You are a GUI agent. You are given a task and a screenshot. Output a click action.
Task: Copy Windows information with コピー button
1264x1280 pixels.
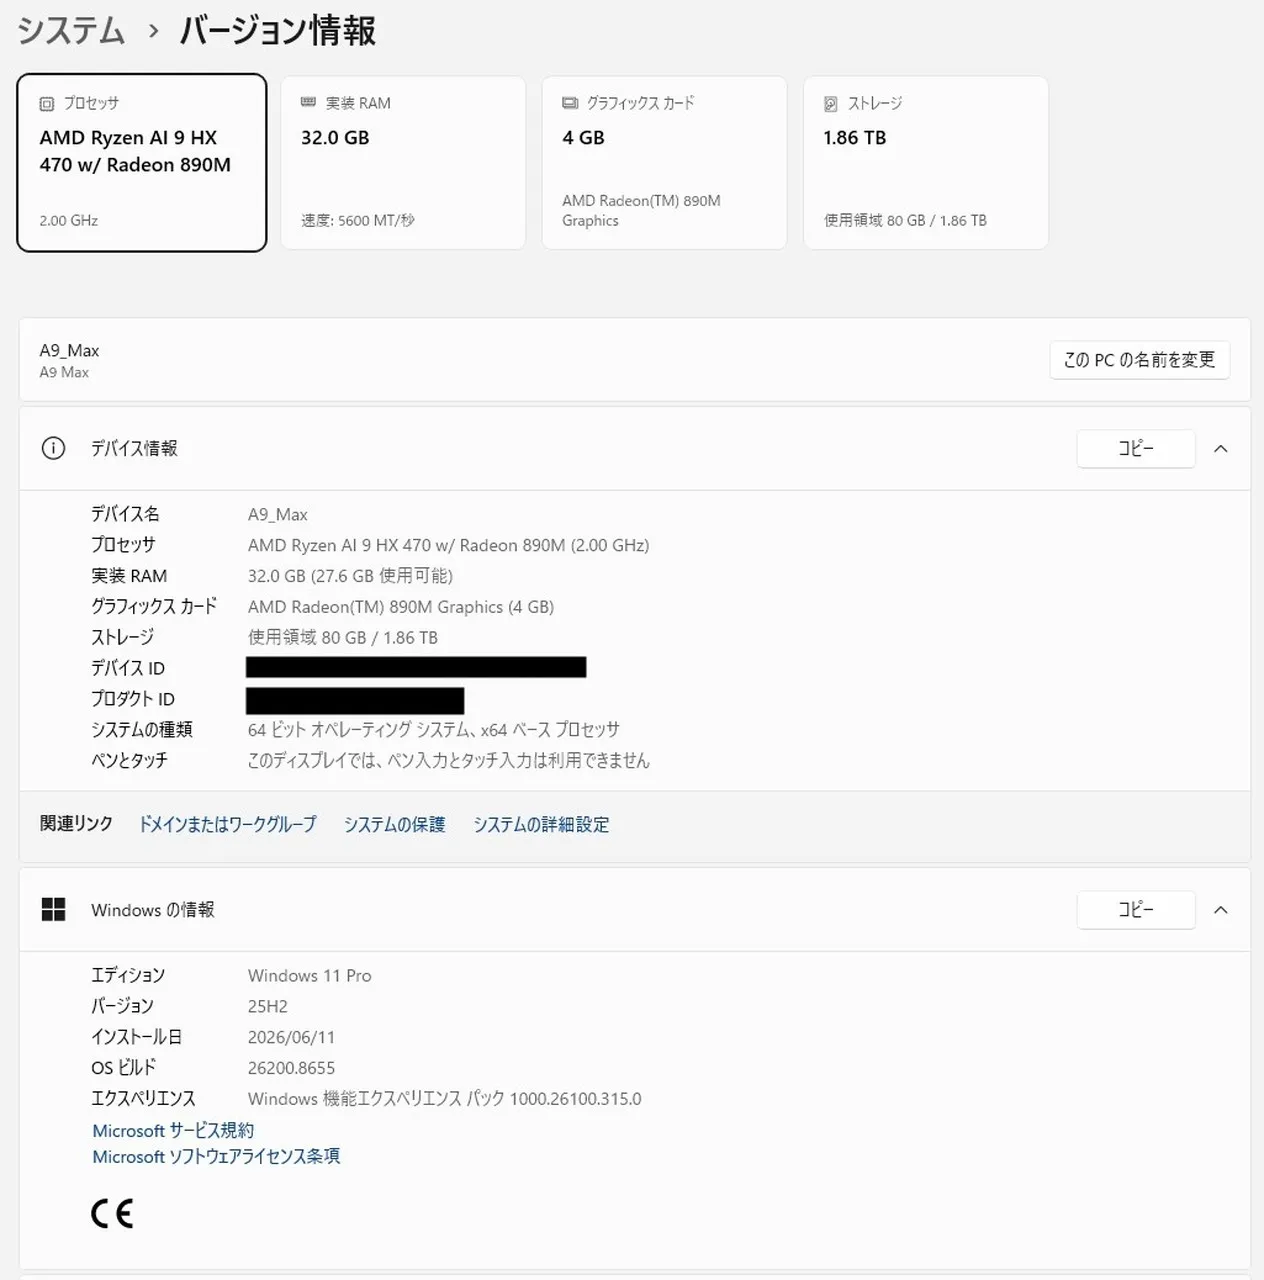[1136, 909]
